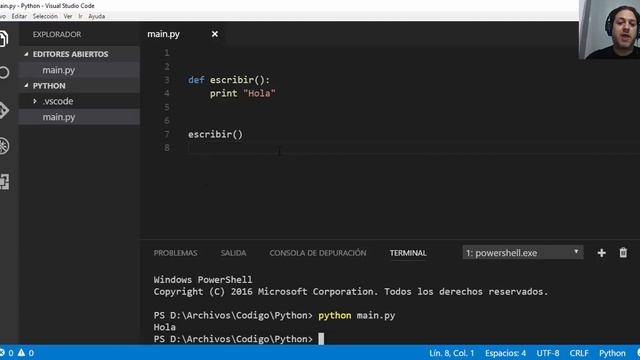The height and width of the screenshot is (360, 640).
Task: Click the warnings triangle icon in status bar
Action: coord(21,353)
